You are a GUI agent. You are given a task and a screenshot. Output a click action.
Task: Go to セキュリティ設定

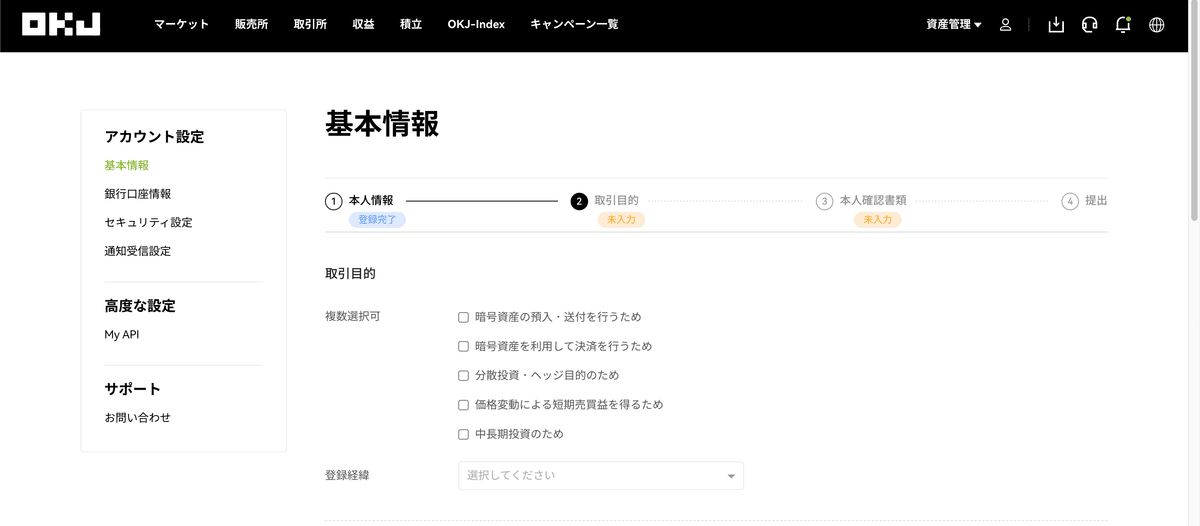tap(148, 222)
